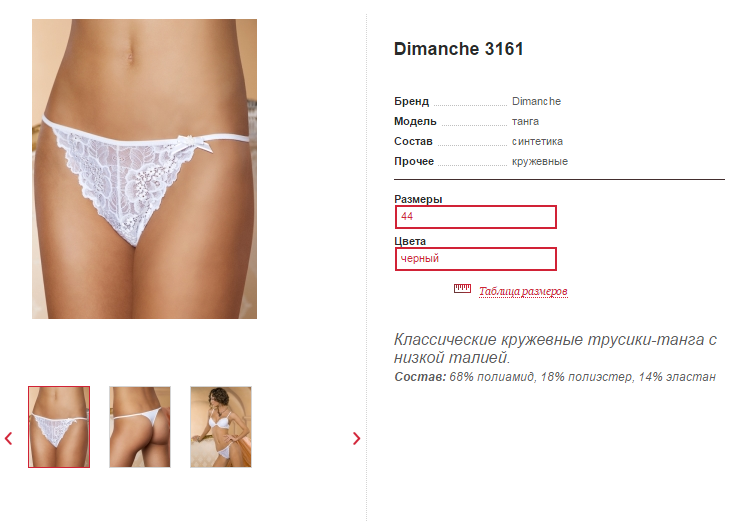Click the Цвета section label

pos(410,241)
